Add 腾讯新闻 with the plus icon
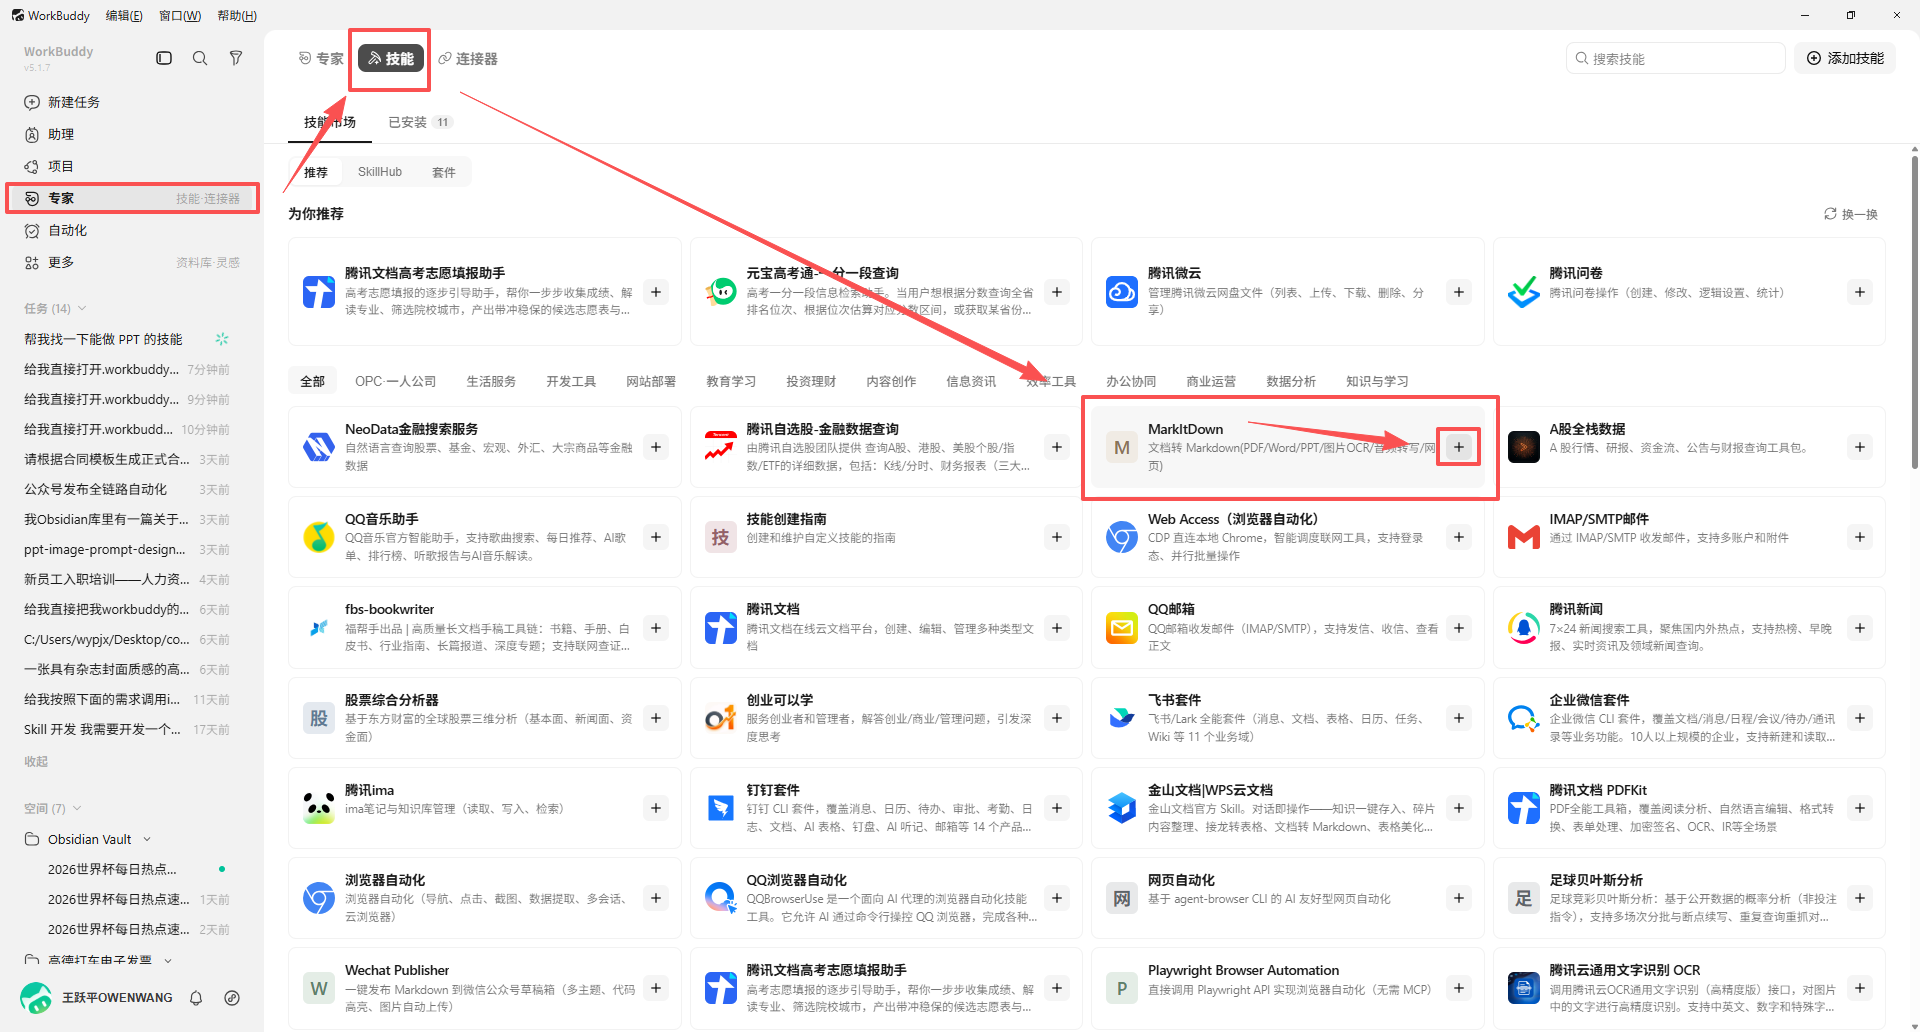1920x1032 pixels. (1860, 628)
